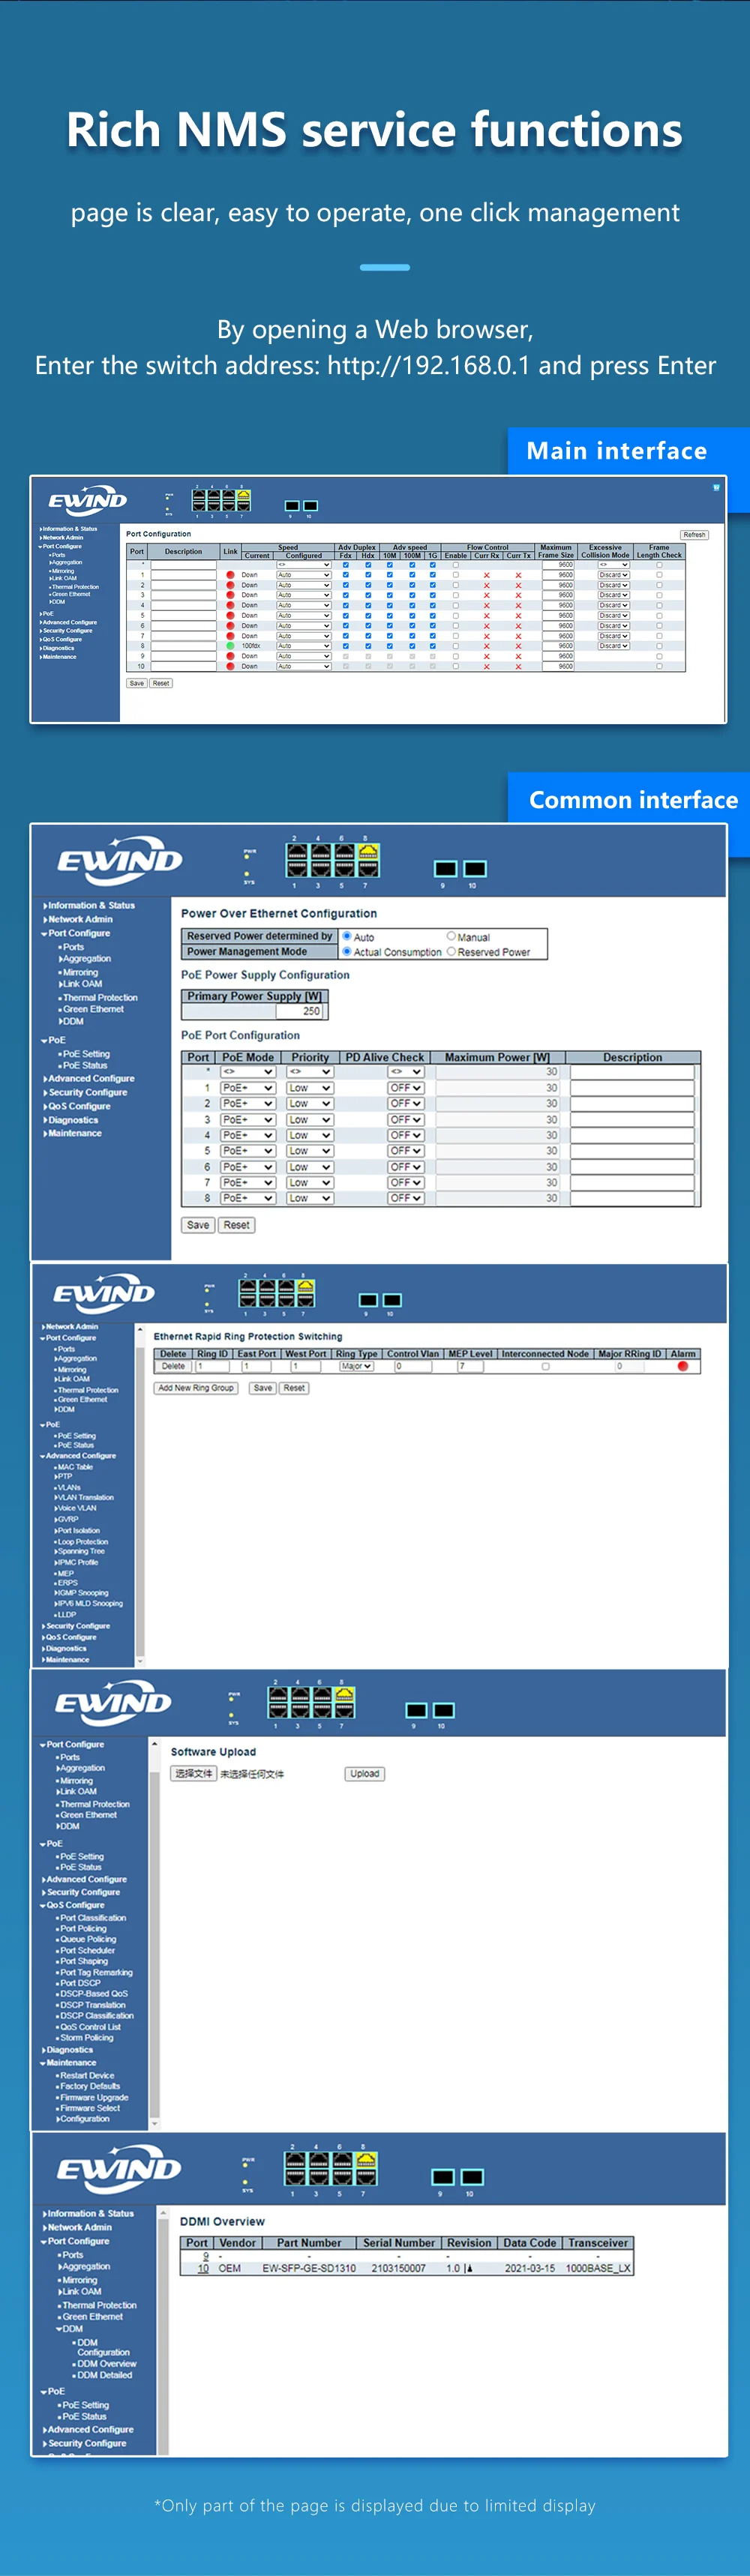Click the EWIND logo above Power Over Ethernet Configuration

click(x=119, y=862)
